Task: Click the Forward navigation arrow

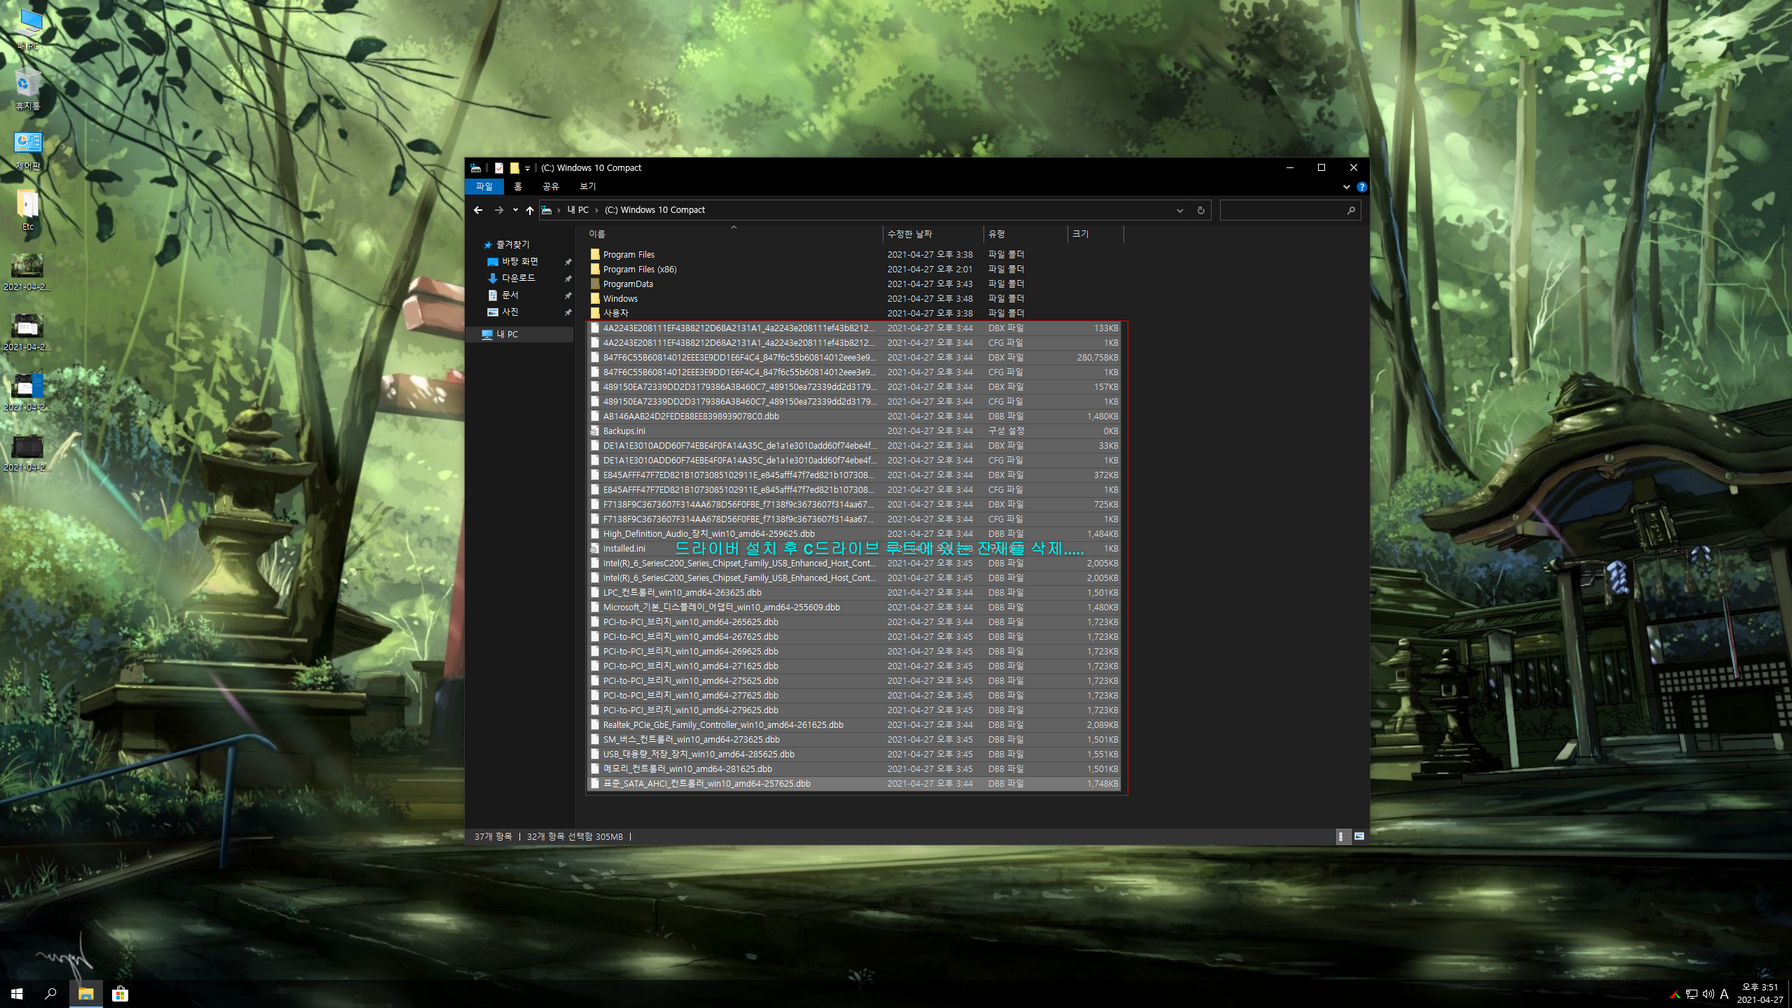Action: [499, 210]
